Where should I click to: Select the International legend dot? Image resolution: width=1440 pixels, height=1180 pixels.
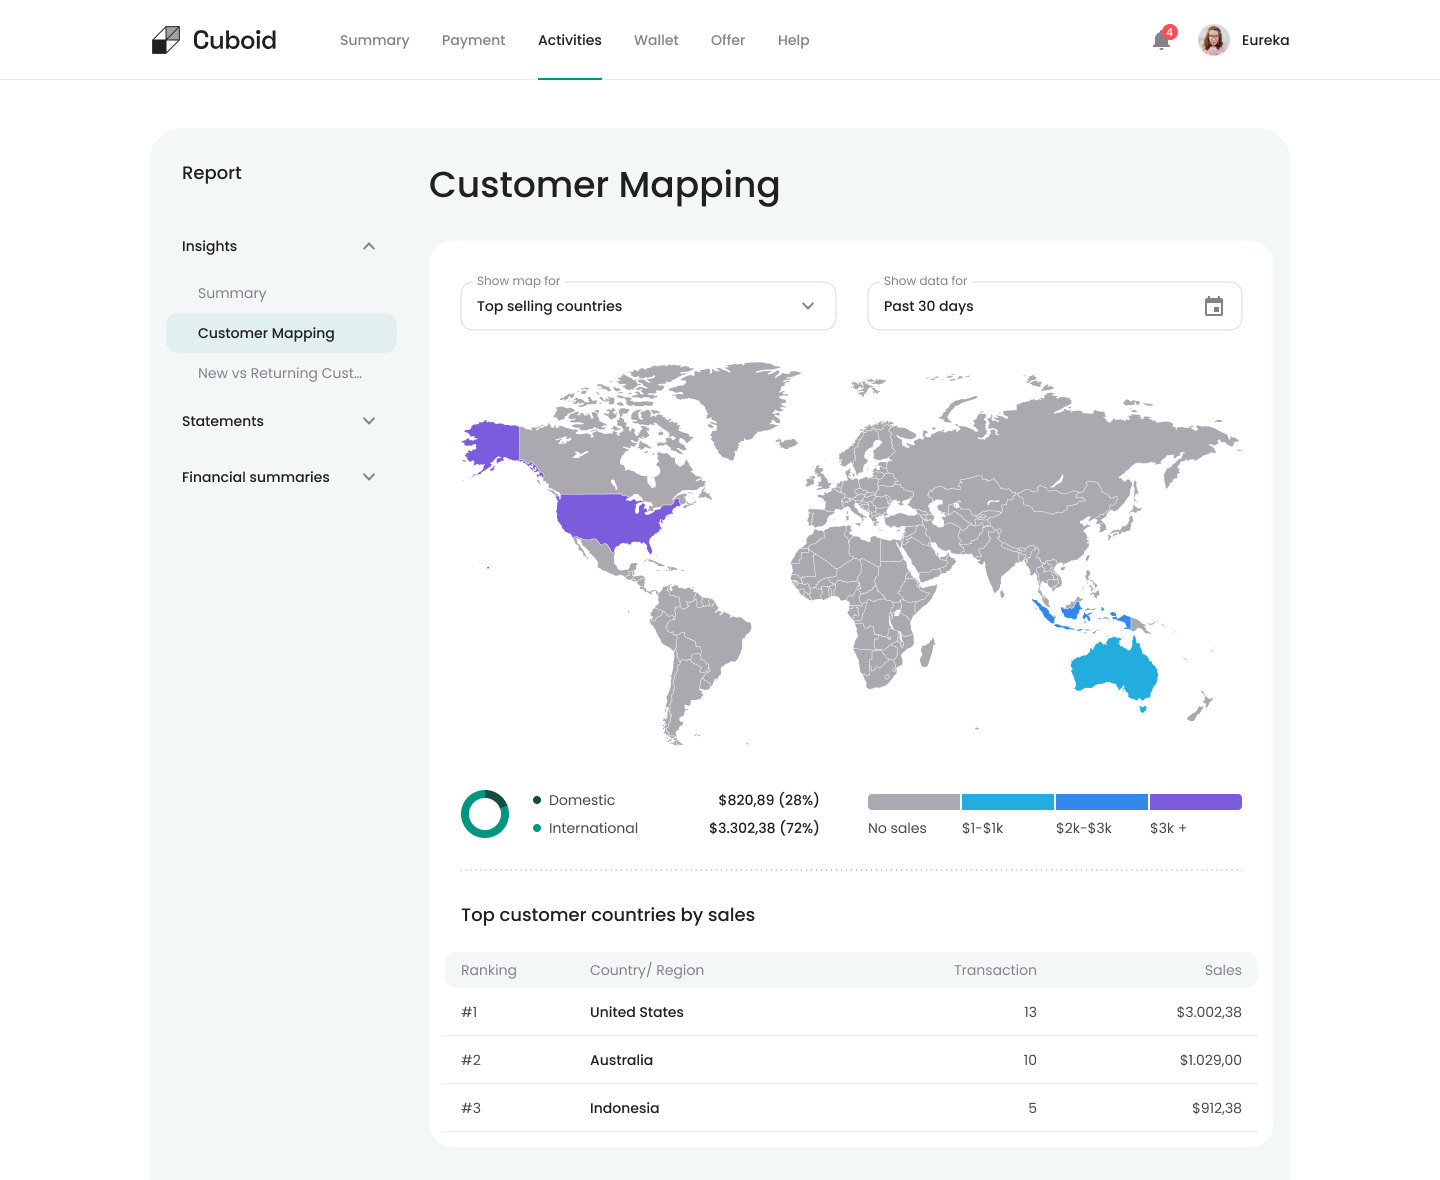[537, 828]
